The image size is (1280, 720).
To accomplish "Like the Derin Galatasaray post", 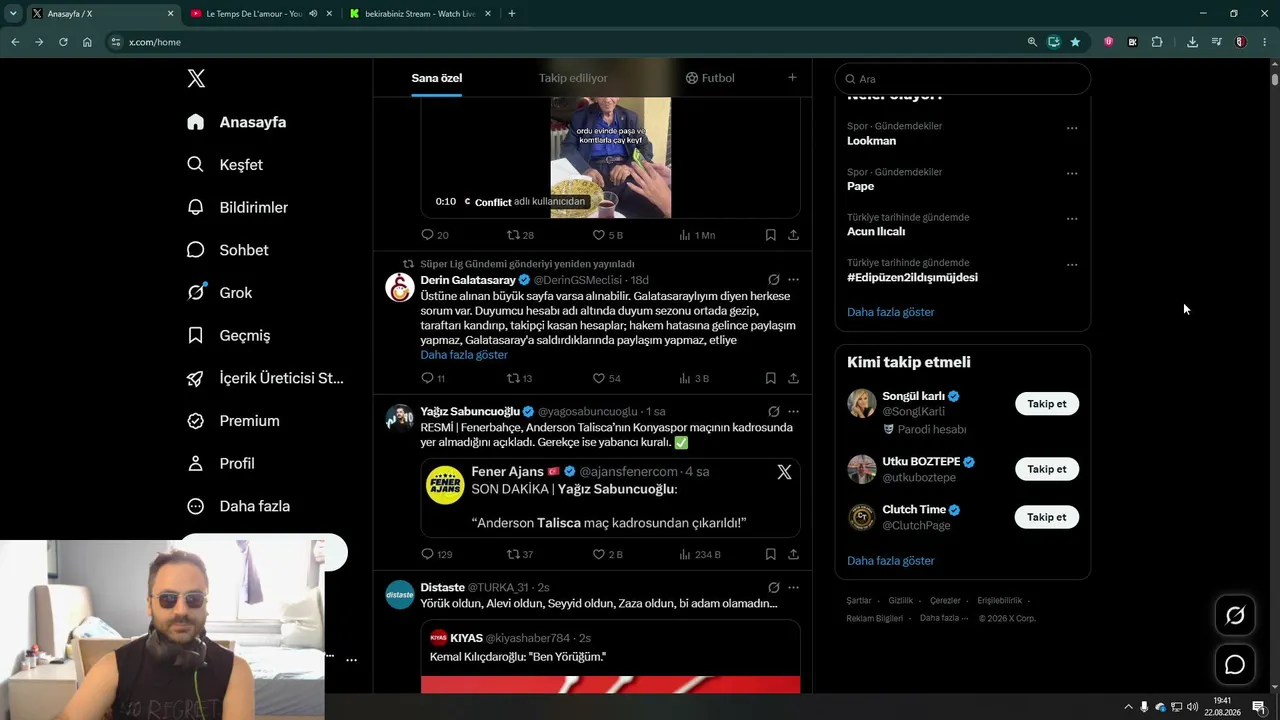I will [606, 378].
